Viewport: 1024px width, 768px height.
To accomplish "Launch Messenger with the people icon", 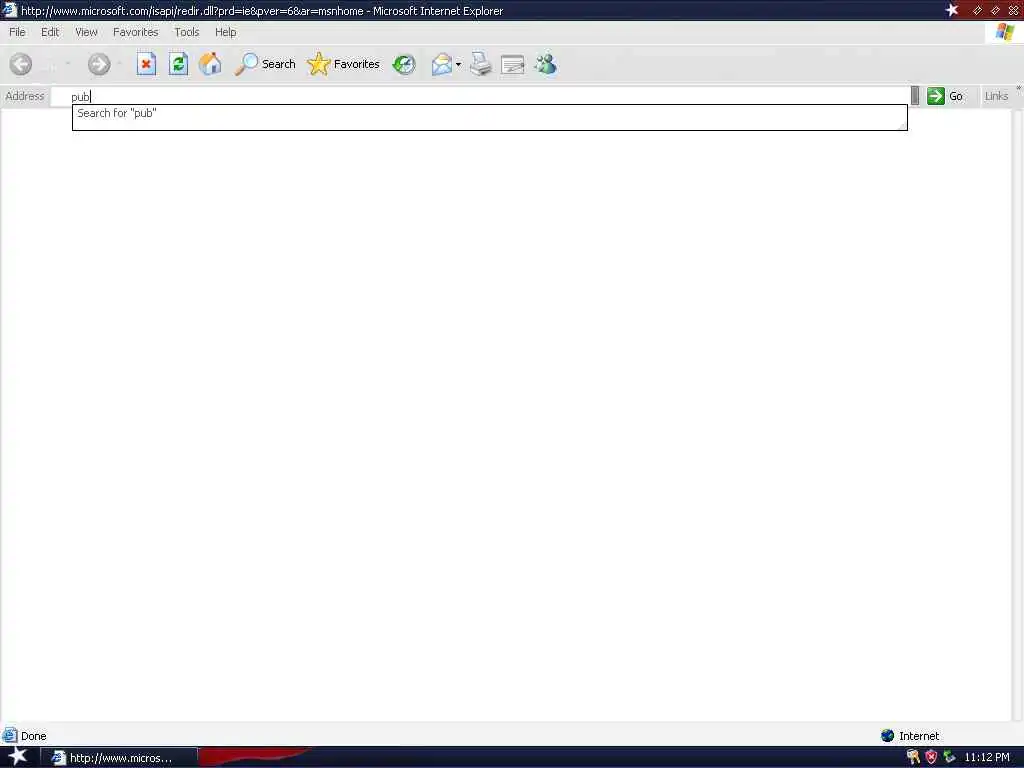I will point(545,64).
